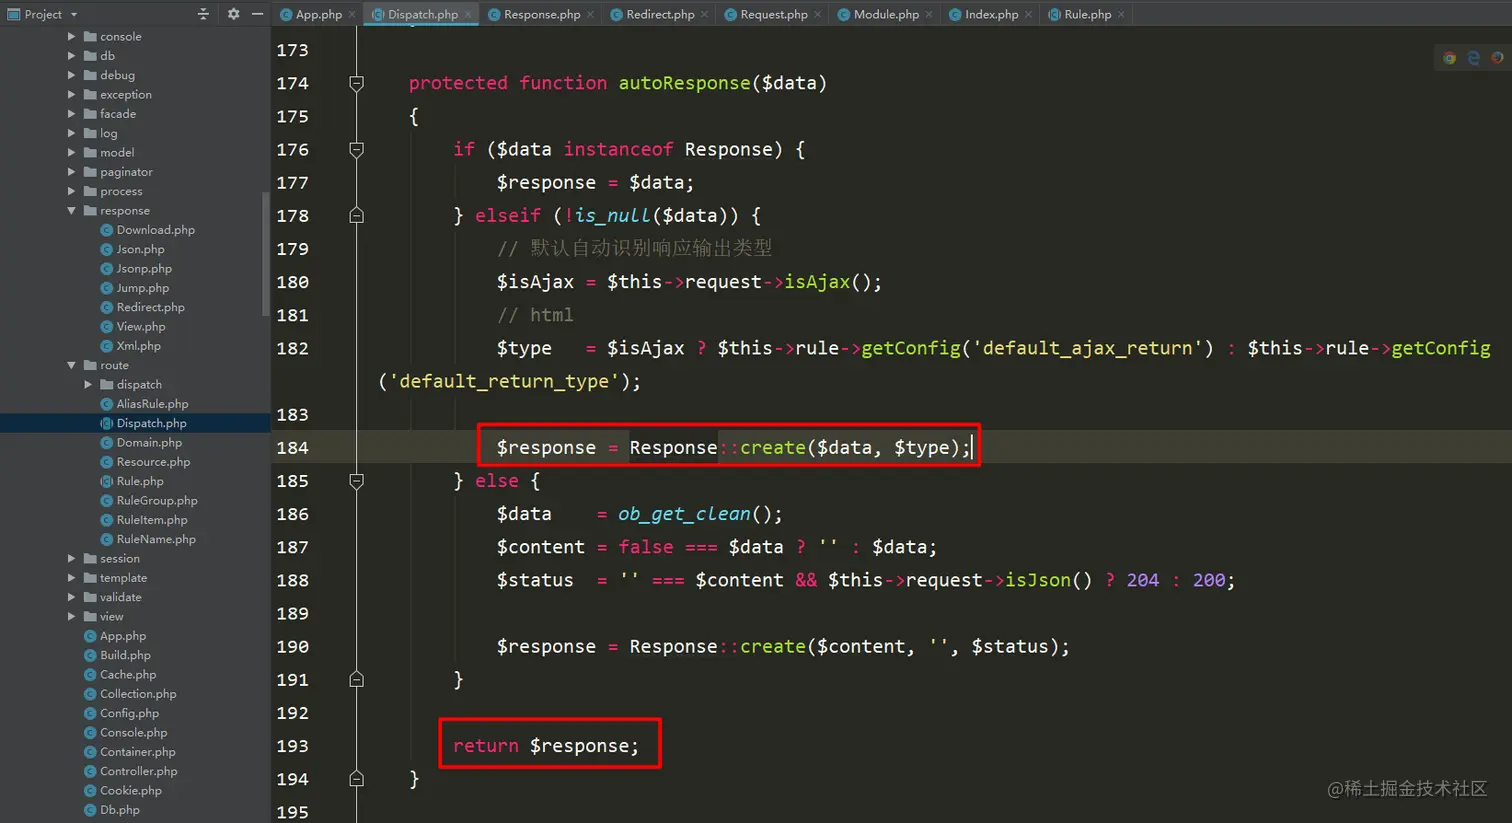Expand the console folder
The height and width of the screenshot is (823, 1512).
[72, 37]
